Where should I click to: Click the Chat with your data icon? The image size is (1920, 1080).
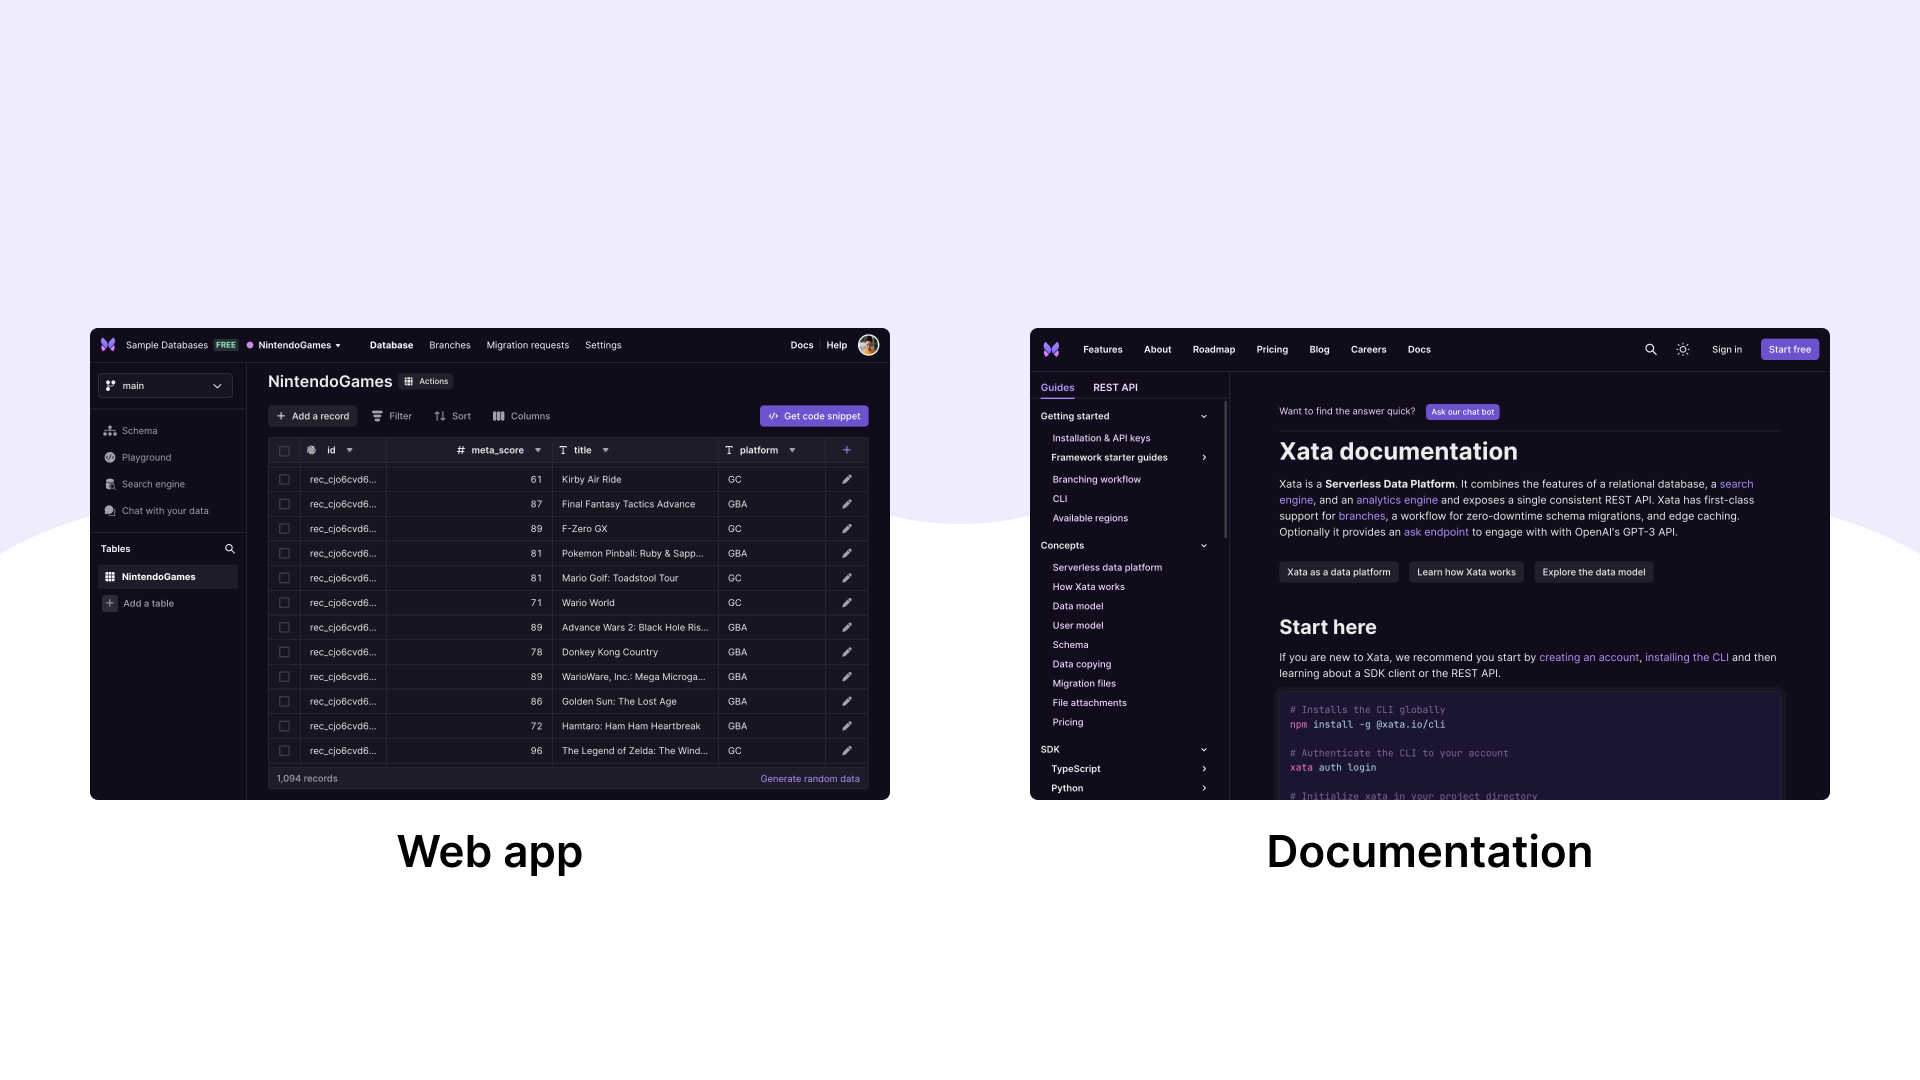[x=111, y=510]
